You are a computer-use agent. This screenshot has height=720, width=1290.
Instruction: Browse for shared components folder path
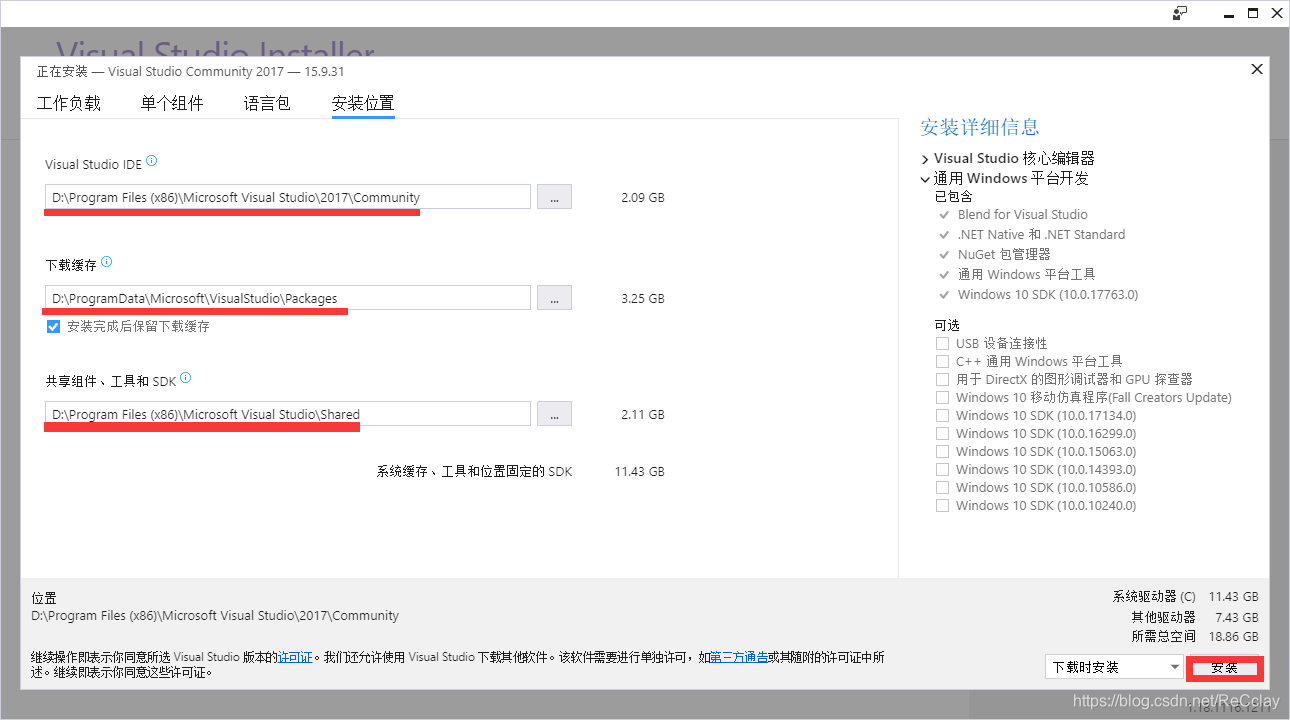click(554, 414)
